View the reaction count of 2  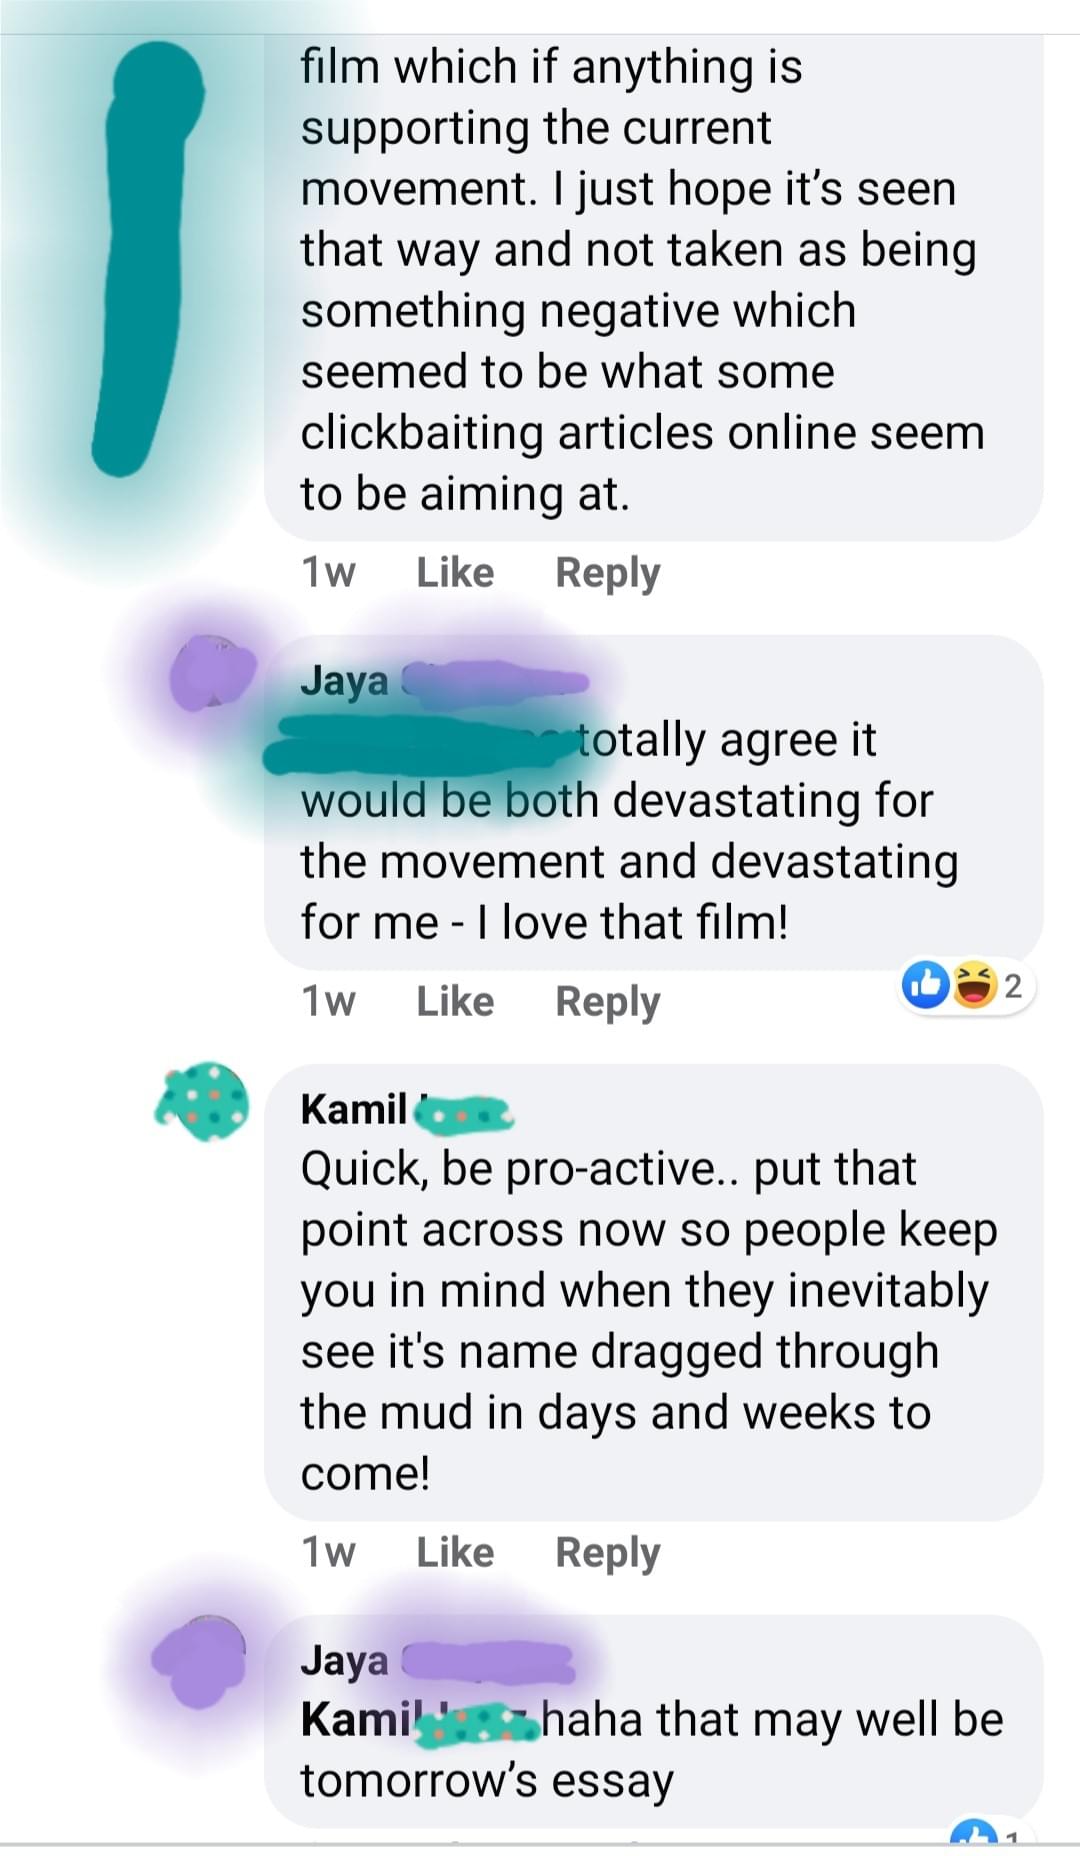tap(1013, 986)
